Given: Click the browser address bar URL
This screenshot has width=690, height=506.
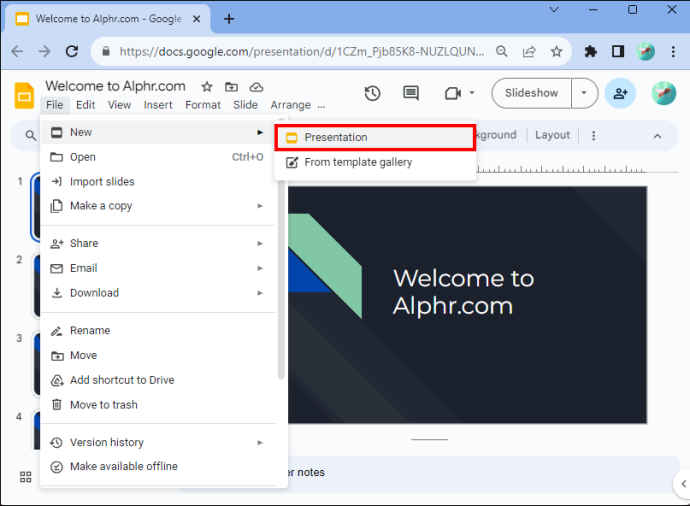Looking at the screenshot, I should pos(302,51).
